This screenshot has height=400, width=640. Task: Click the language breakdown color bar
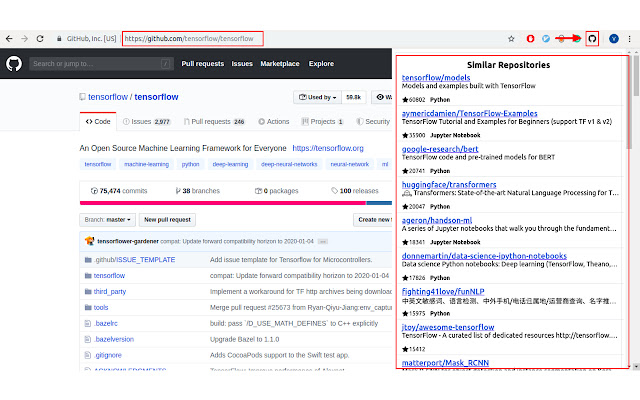(x=236, y=203)
